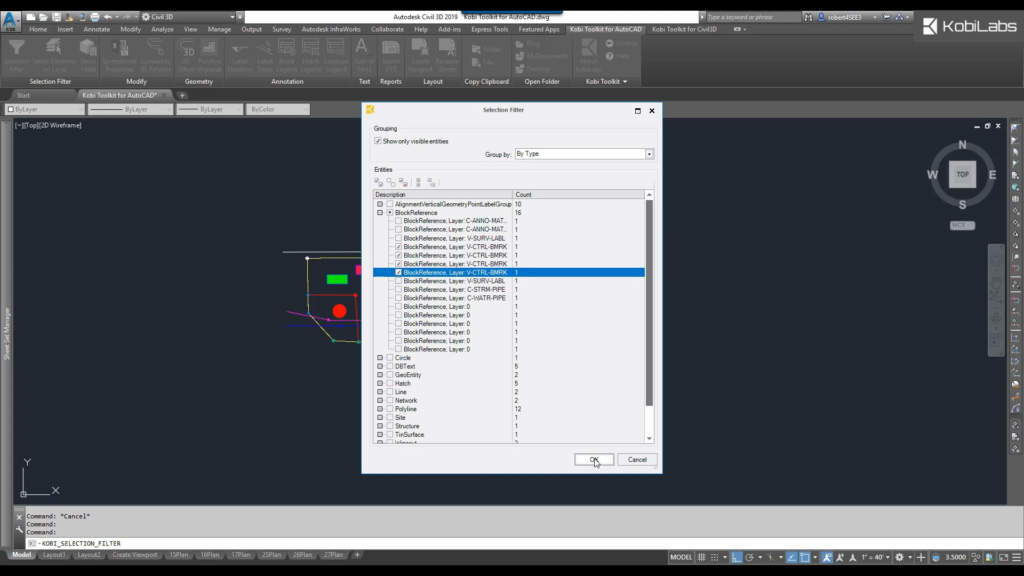Screen dimensions: 1024x576
Task: Expand the DBText tree node
Action: tap(380, 366)
